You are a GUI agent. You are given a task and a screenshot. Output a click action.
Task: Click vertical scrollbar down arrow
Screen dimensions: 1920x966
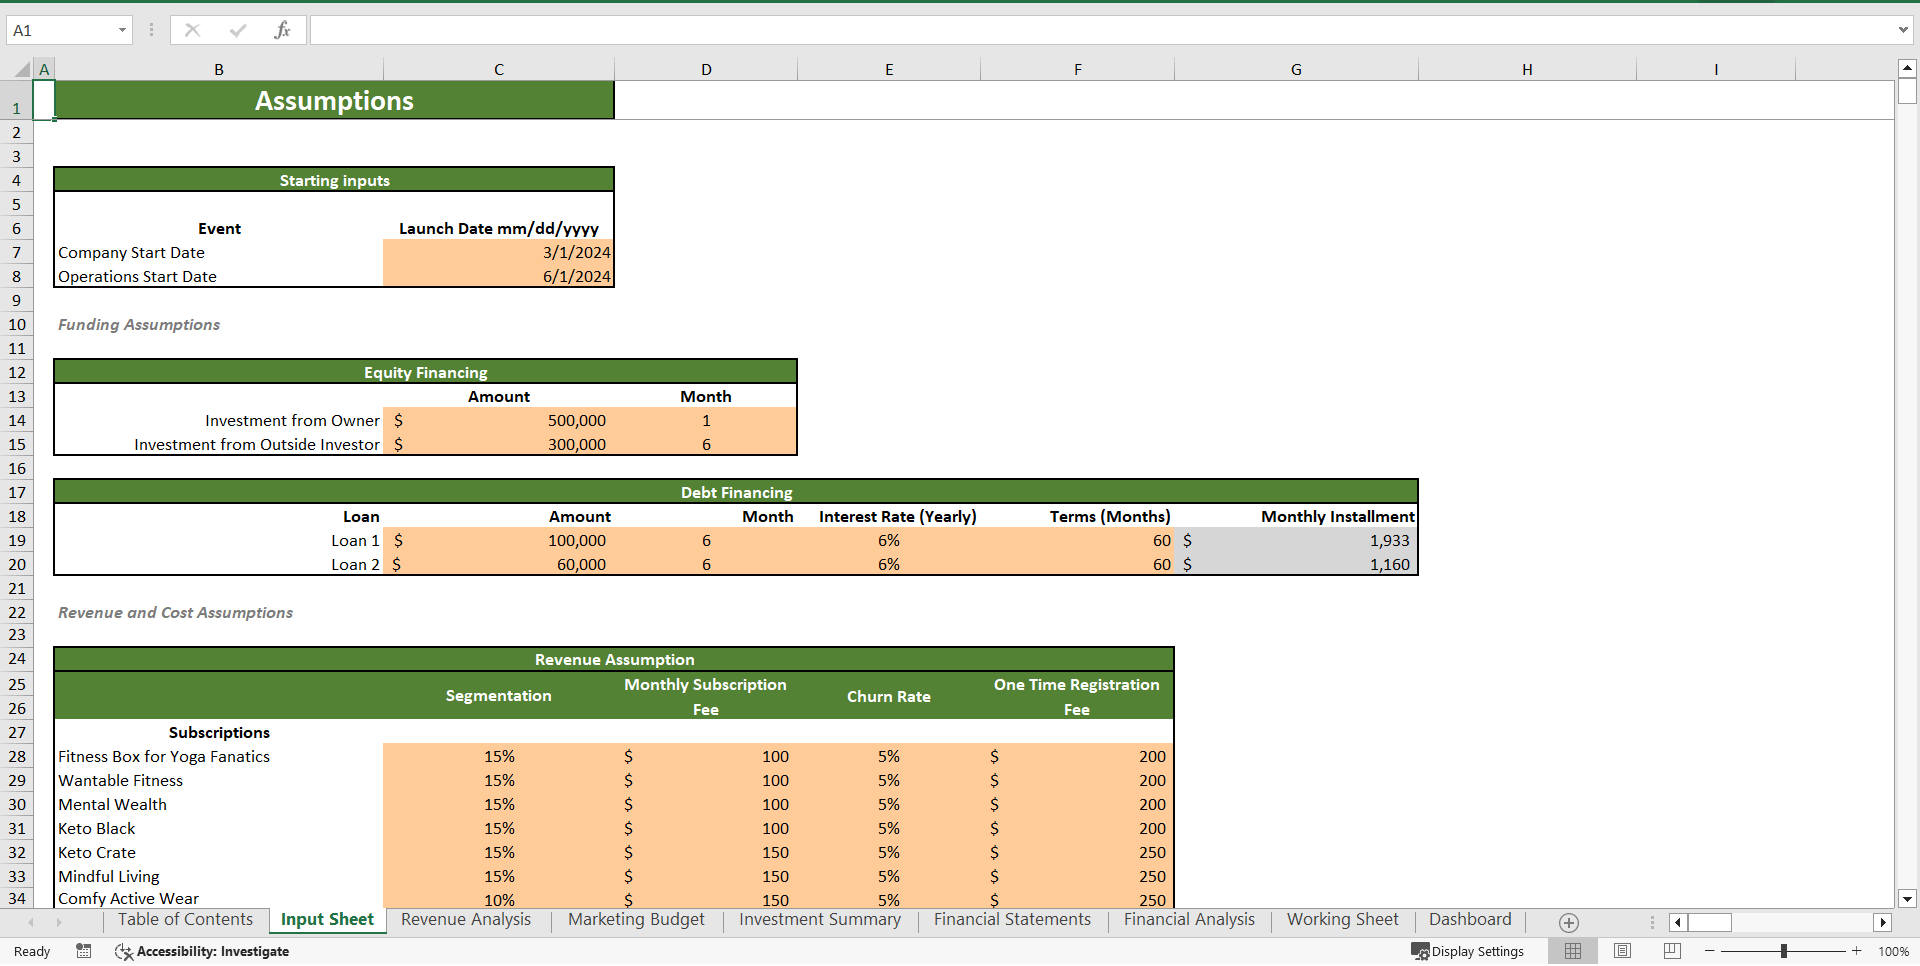coord(1907,899)
